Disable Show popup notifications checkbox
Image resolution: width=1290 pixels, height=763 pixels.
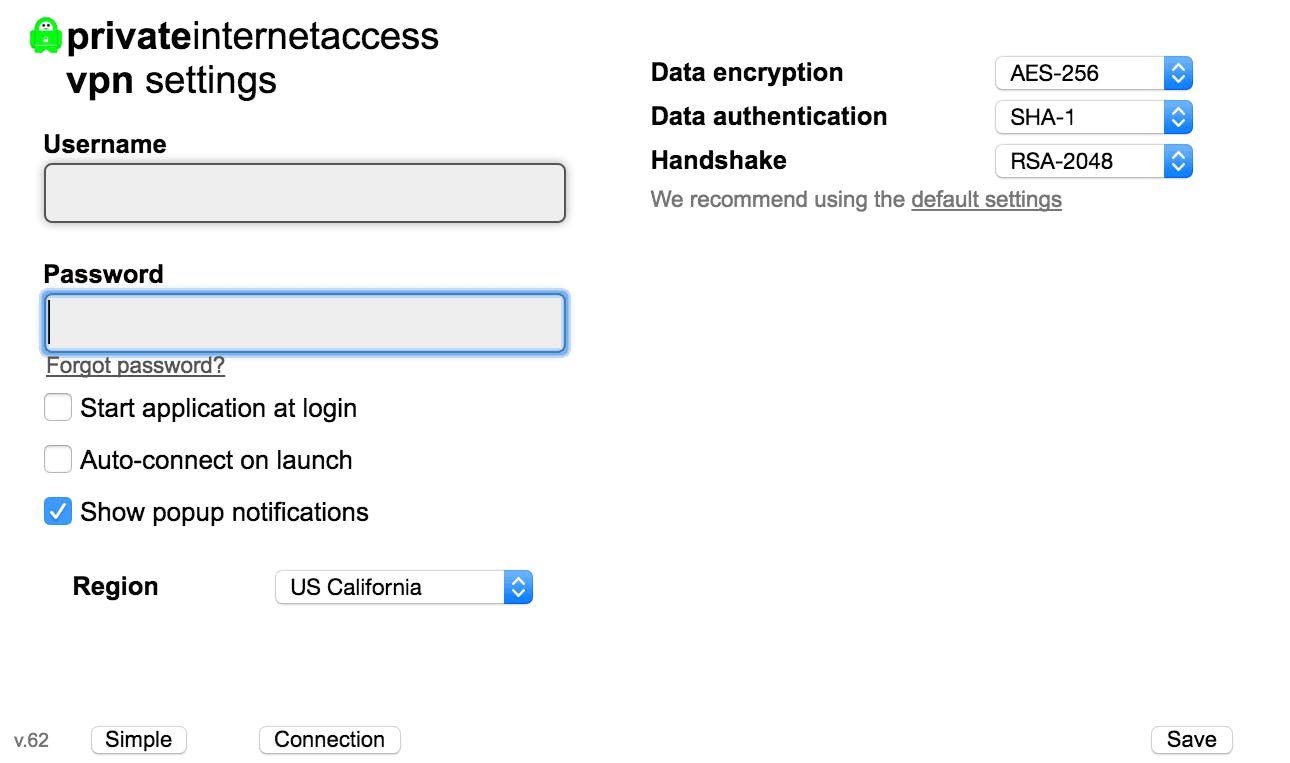(x=58, y=512)
